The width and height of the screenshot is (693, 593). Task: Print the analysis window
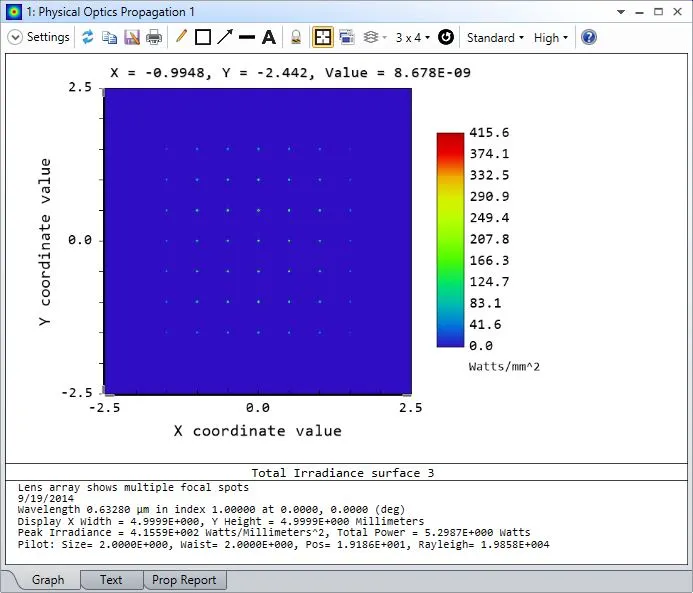click(154, 37)
